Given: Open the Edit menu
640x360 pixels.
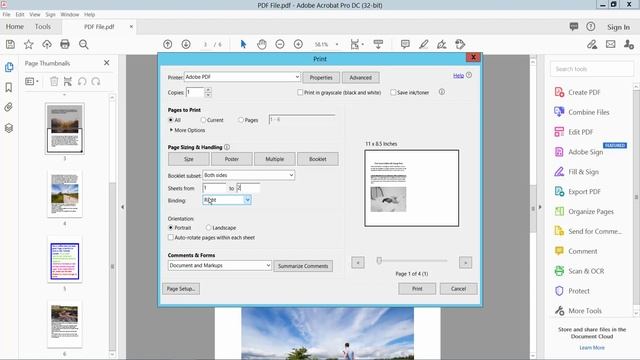Looking at the screenshot, I should coord(20,14).
